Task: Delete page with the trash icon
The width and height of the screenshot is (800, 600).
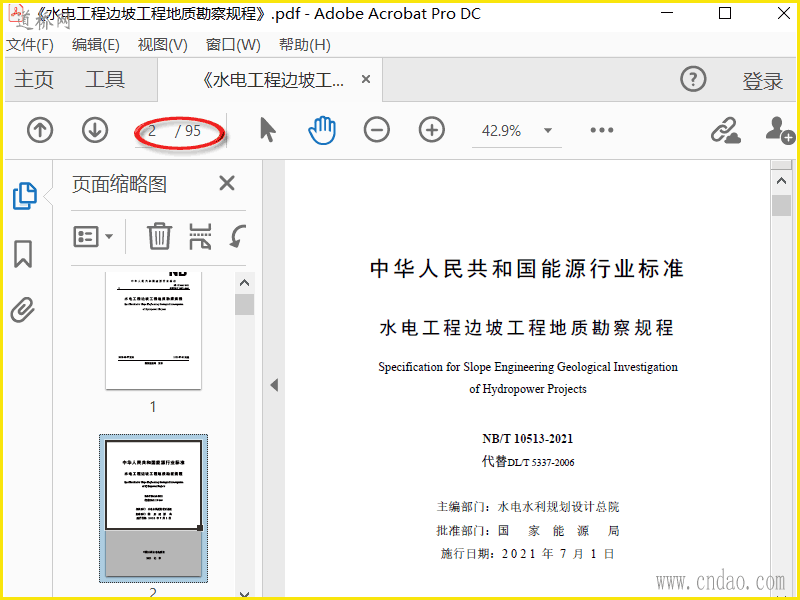Action: (x=159, y=236)
